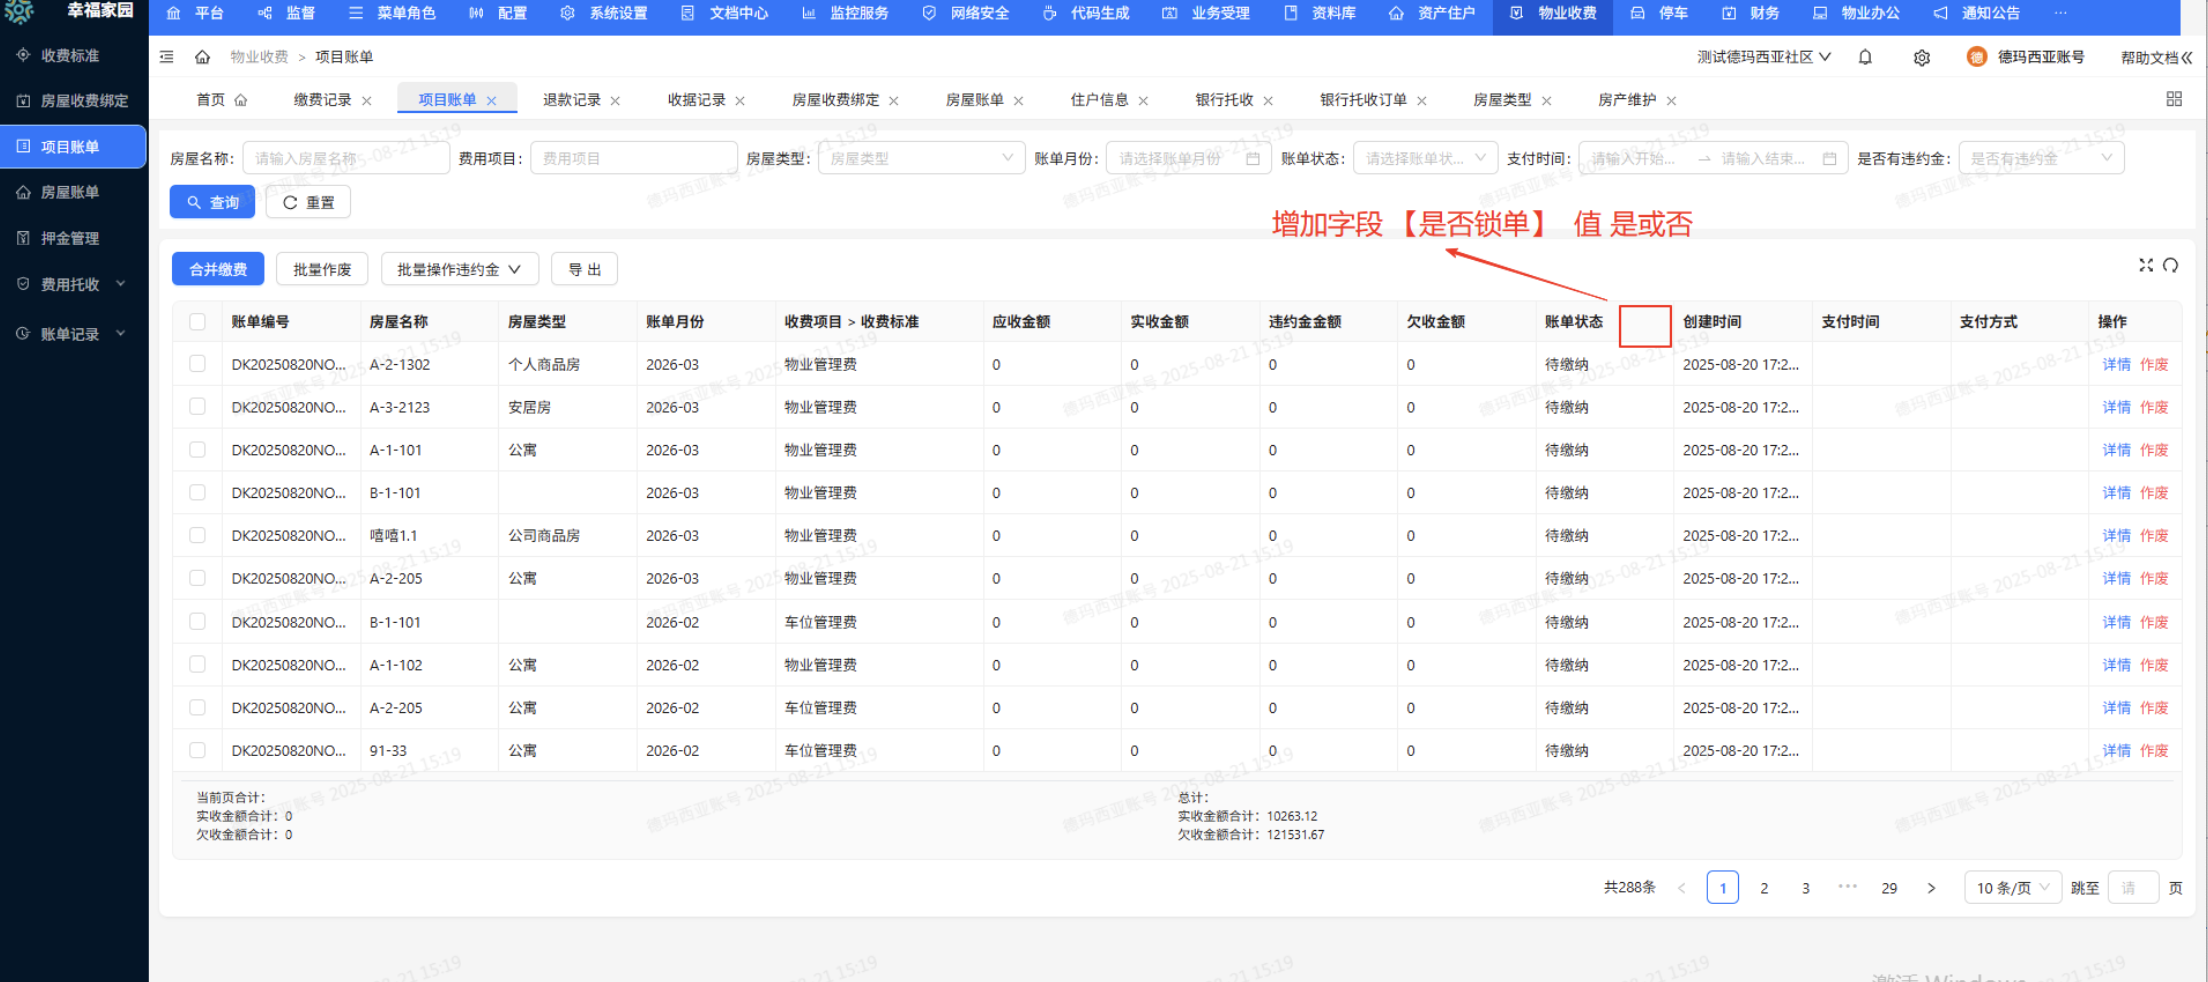2208x982 pixels.
Task: Open 详情 link for the first bill
Action: [2116, 364]
